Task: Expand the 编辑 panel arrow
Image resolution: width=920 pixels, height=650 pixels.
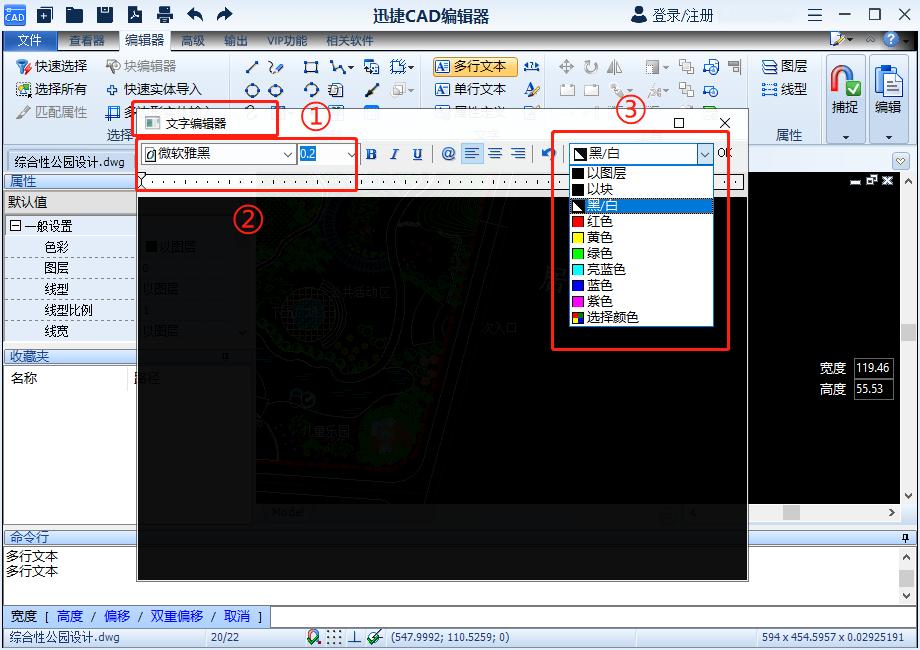Action: [x=888, y=137]
